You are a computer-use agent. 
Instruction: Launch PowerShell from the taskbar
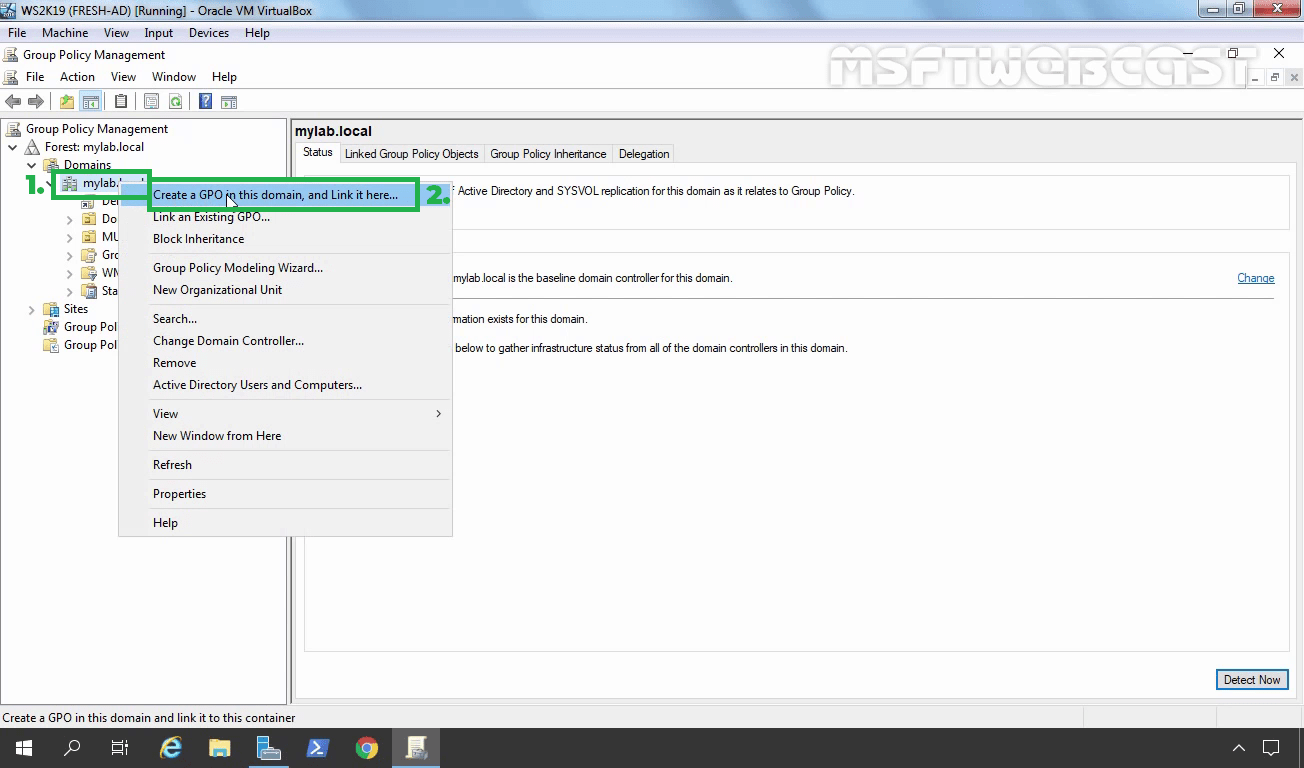pos(318,747)
